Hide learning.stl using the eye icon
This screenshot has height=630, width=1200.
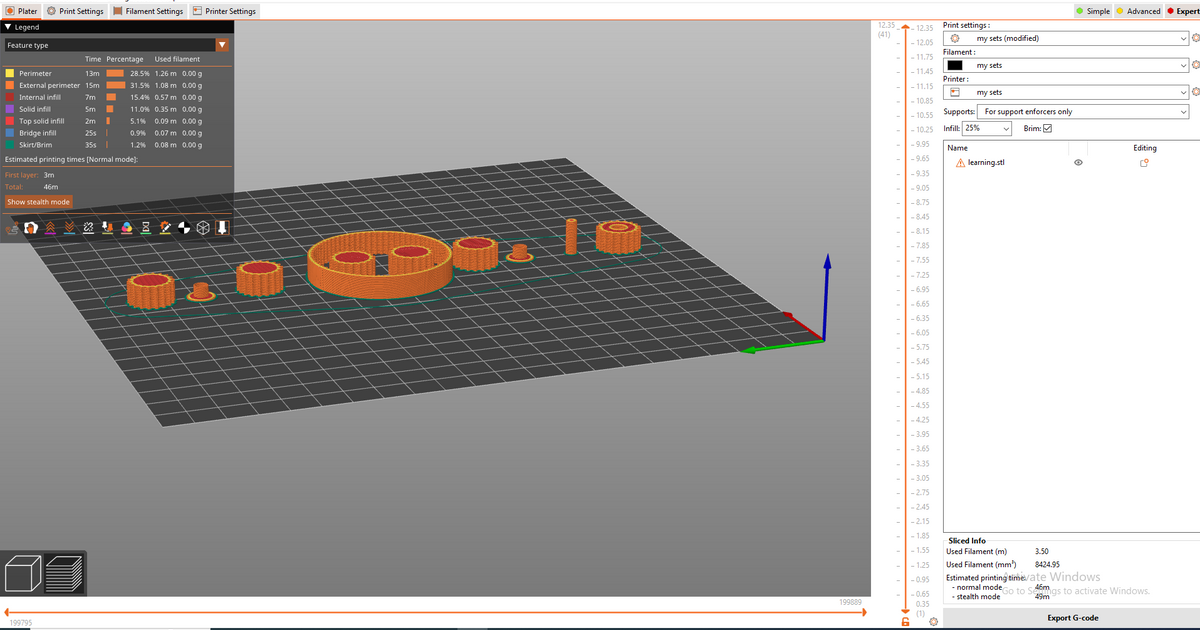[1078, 162]
